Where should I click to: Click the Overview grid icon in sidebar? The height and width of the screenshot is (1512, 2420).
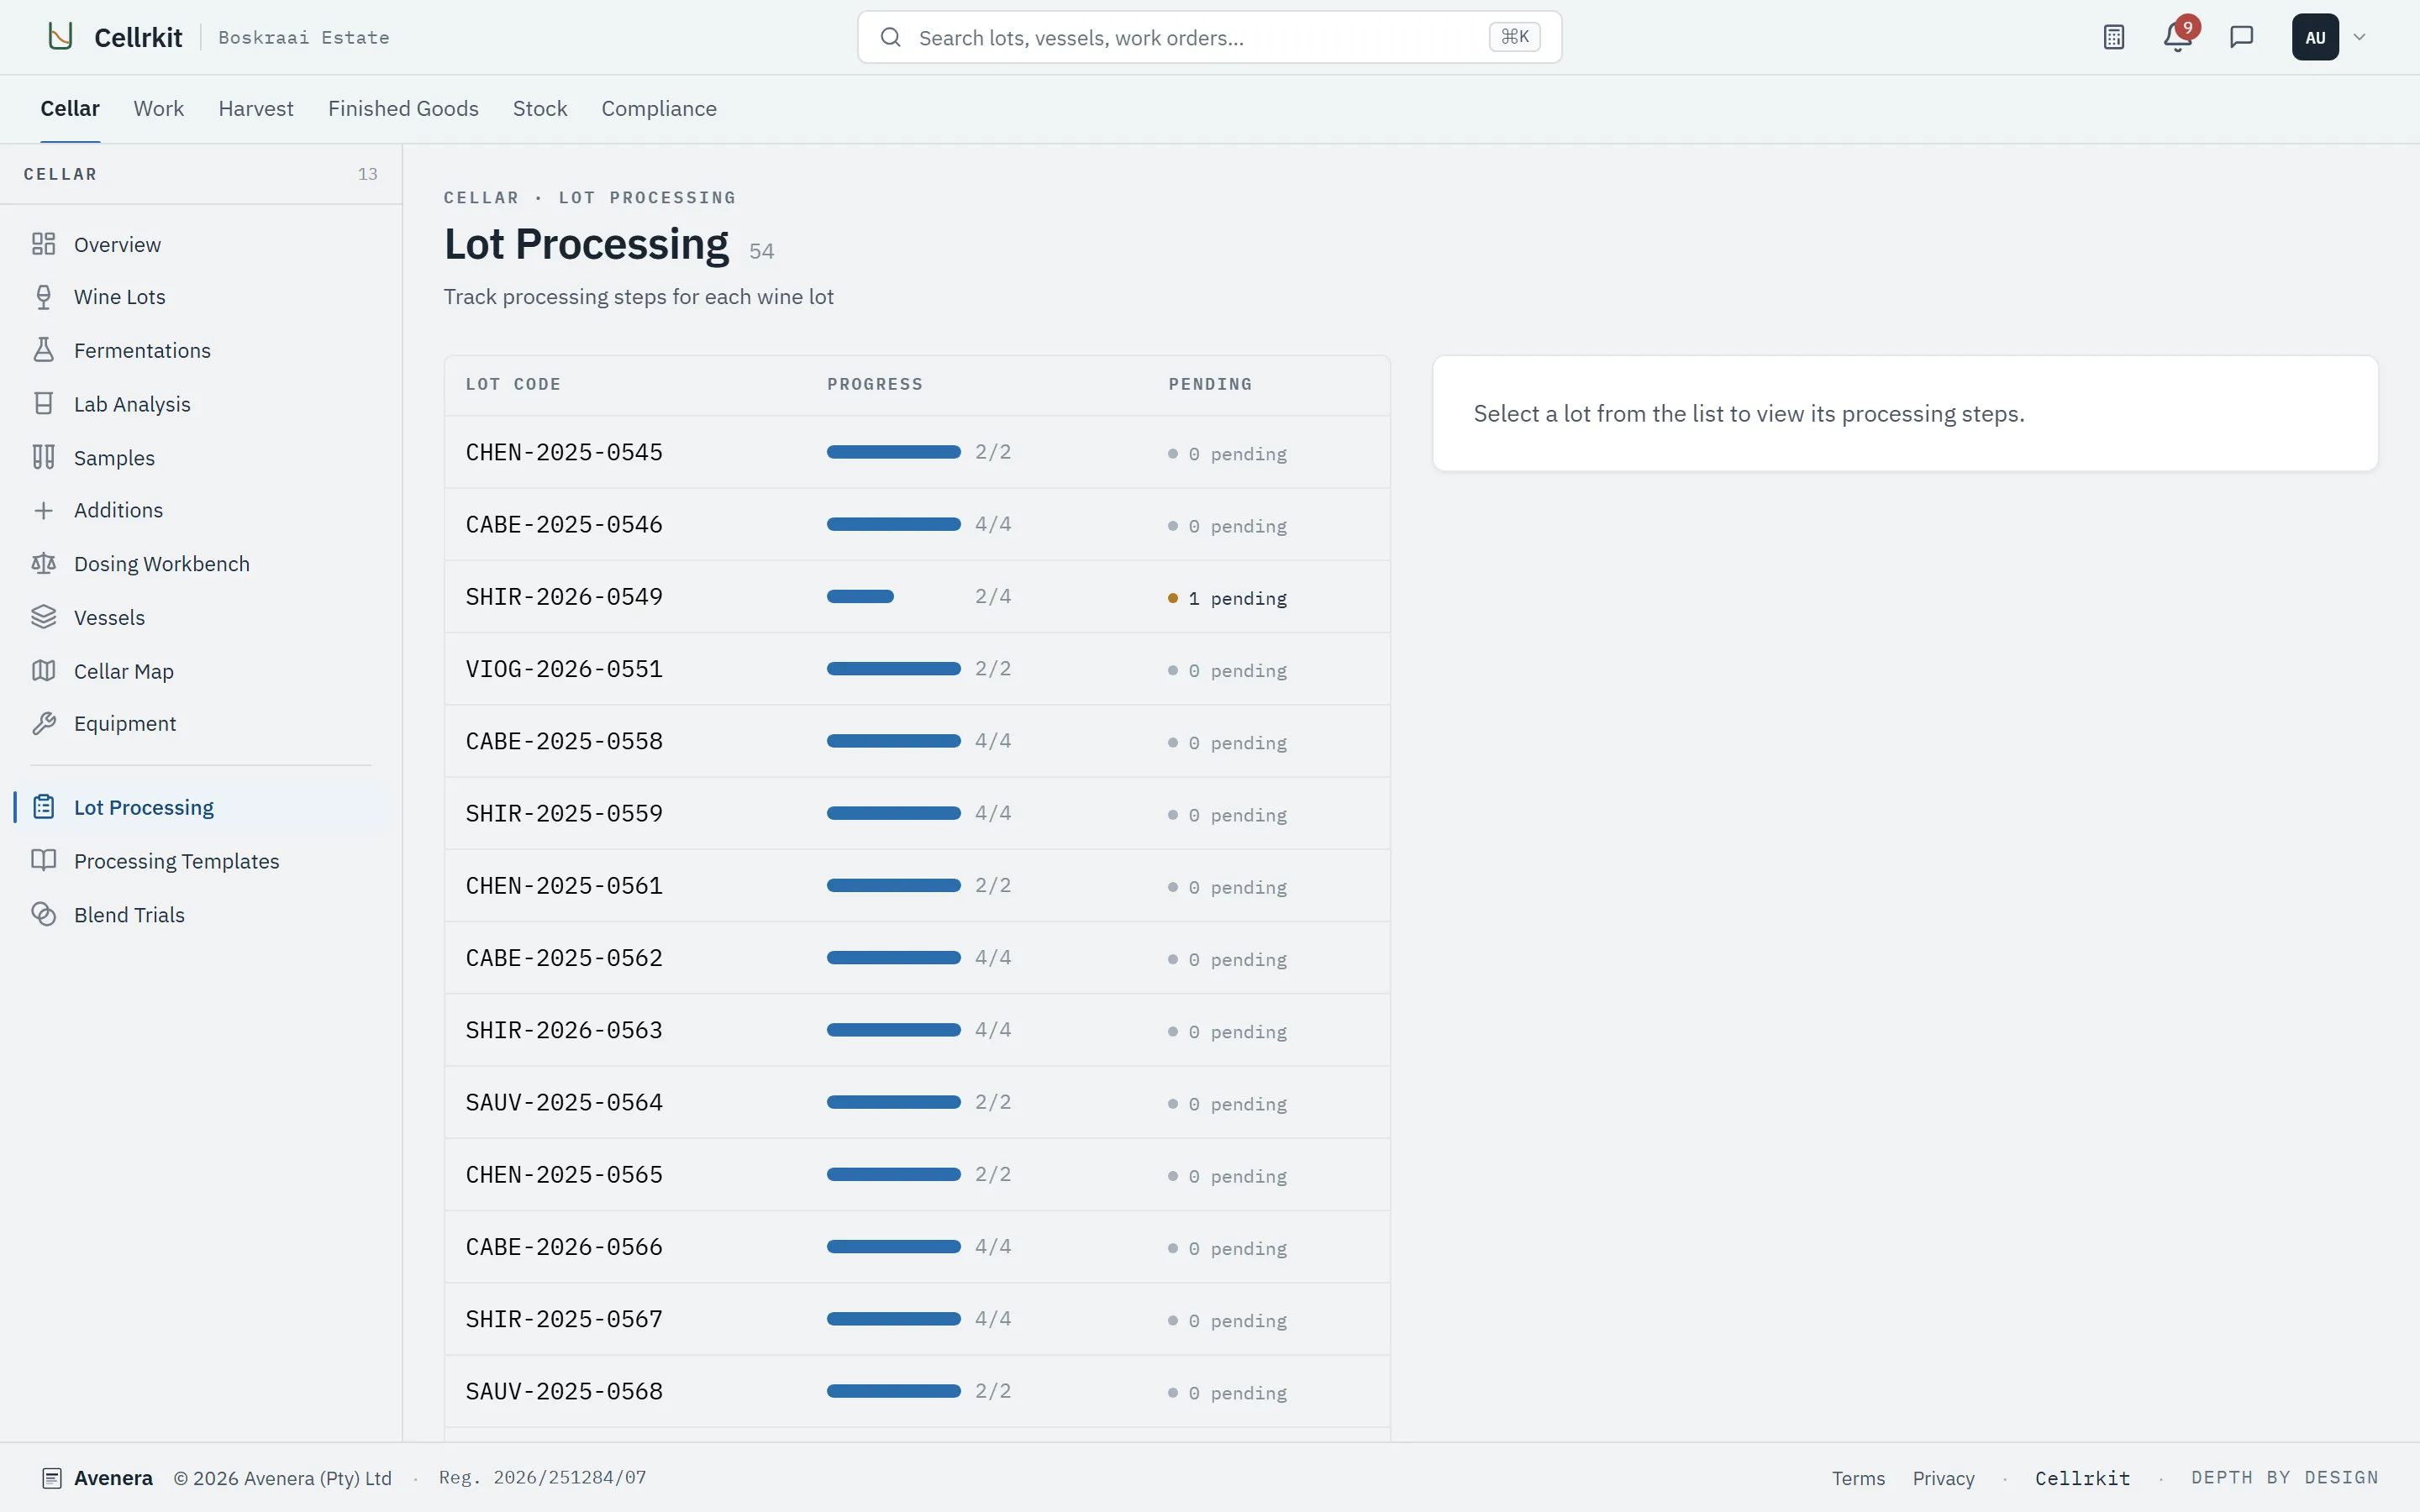(43, 244)
